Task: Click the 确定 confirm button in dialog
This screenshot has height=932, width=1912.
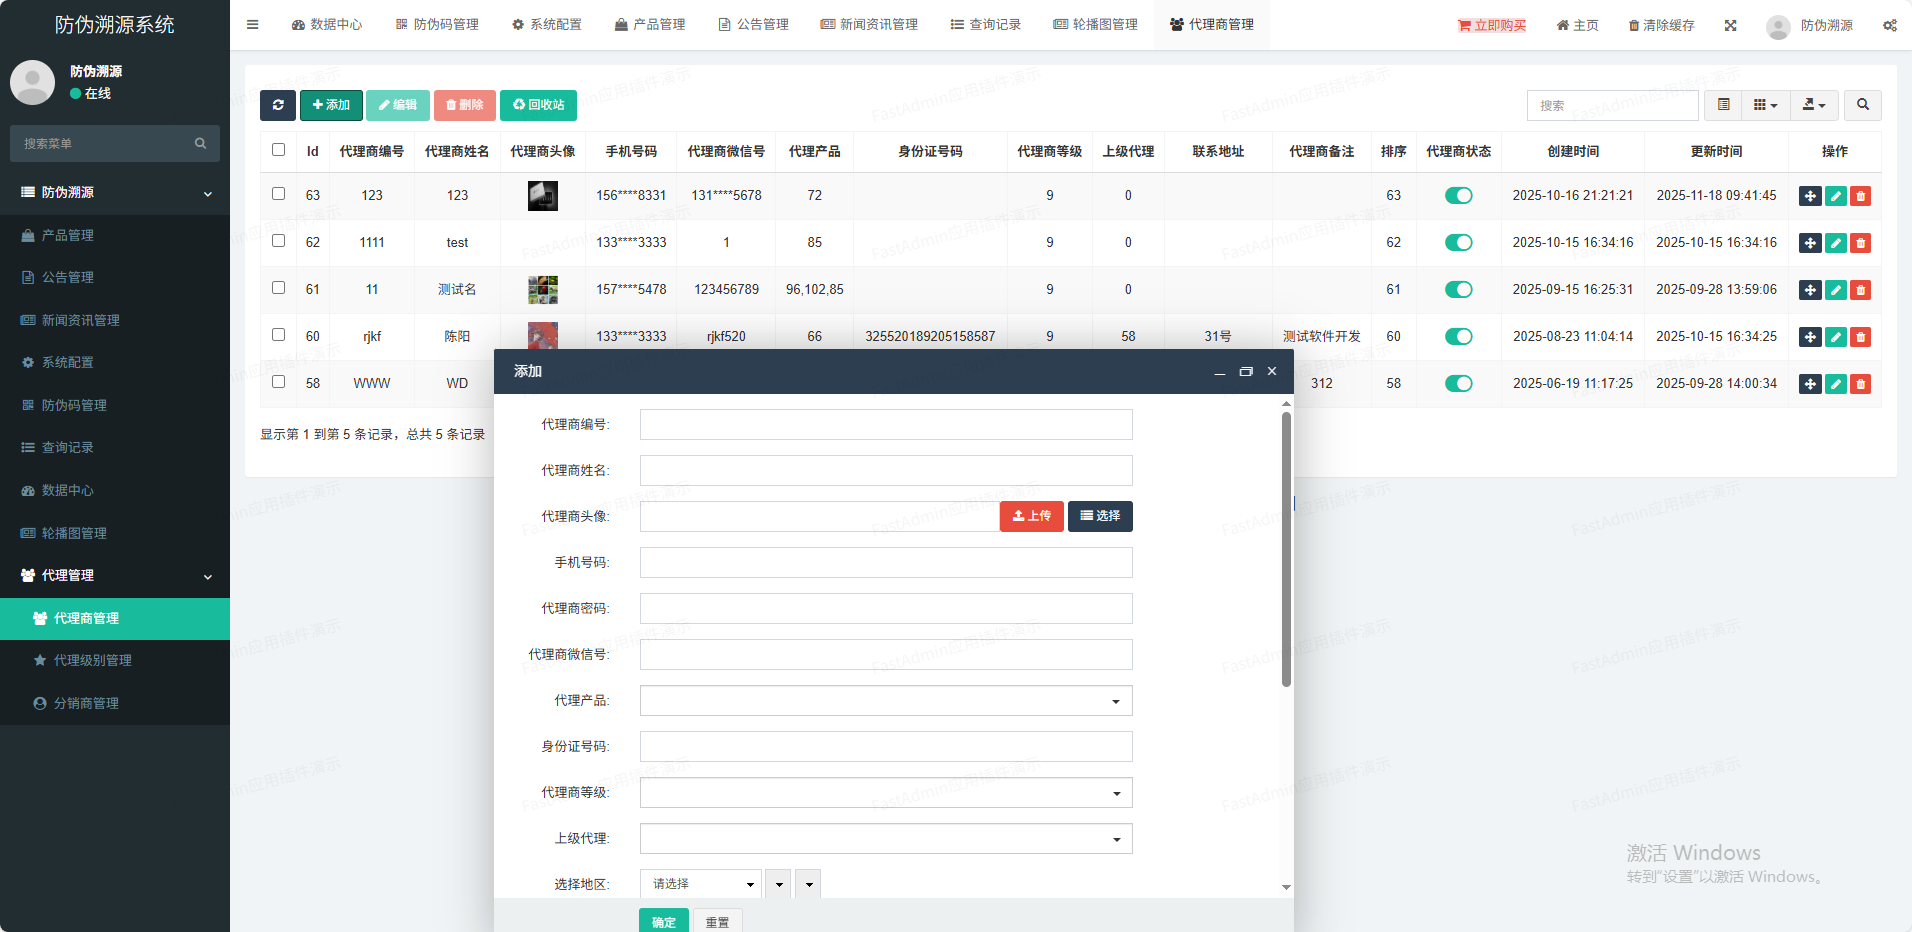Action: [x=663, y=922]
